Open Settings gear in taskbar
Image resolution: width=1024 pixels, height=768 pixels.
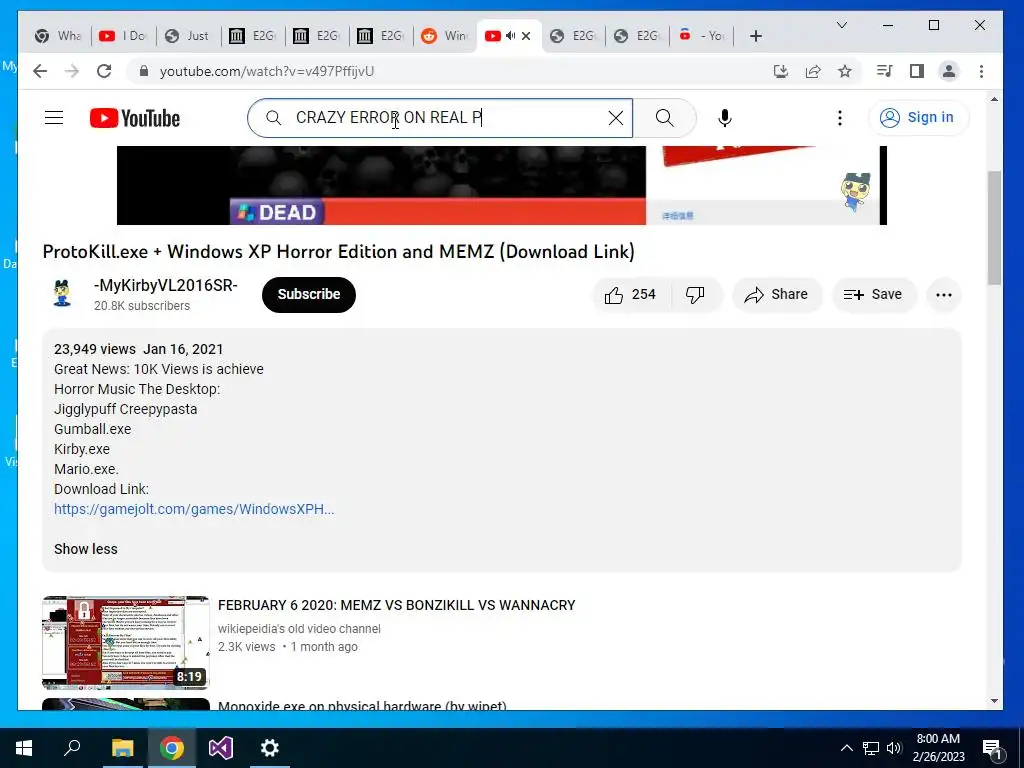270,748
